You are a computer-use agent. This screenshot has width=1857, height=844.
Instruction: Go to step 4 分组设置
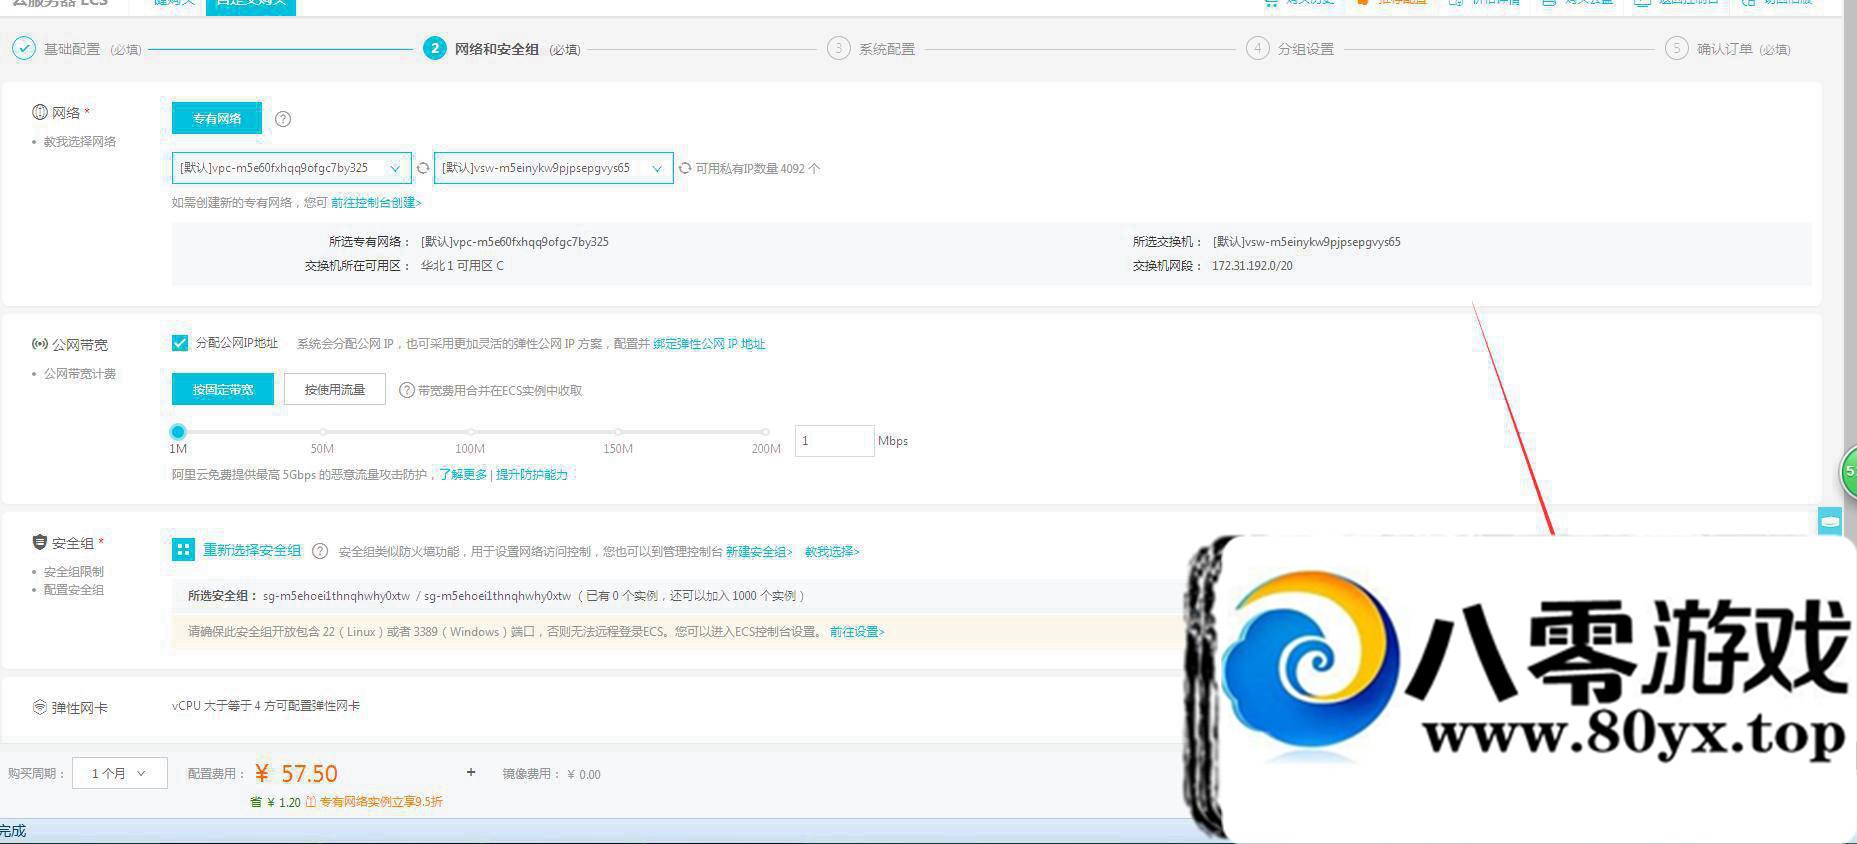pos(1290,48)
